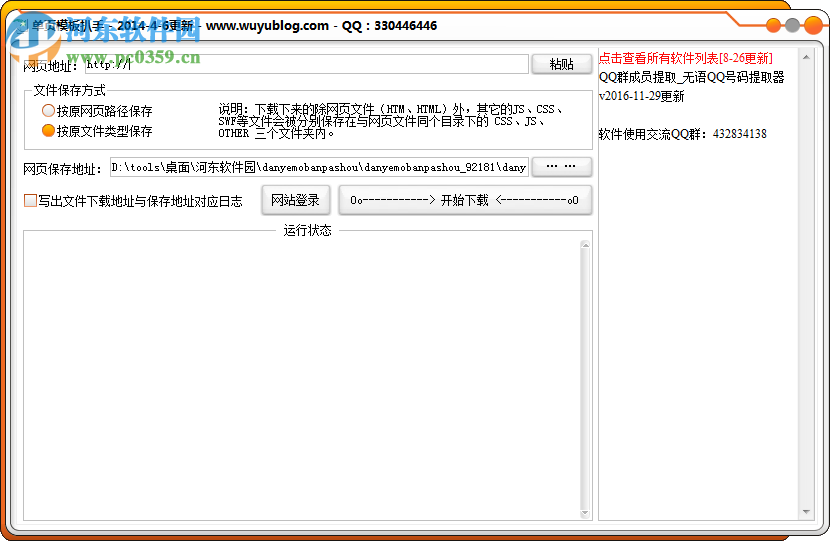Open red link 点击查看所有软件列表
Image resolution: width=830 pixels, height=541 pixels.
[685, 58]
